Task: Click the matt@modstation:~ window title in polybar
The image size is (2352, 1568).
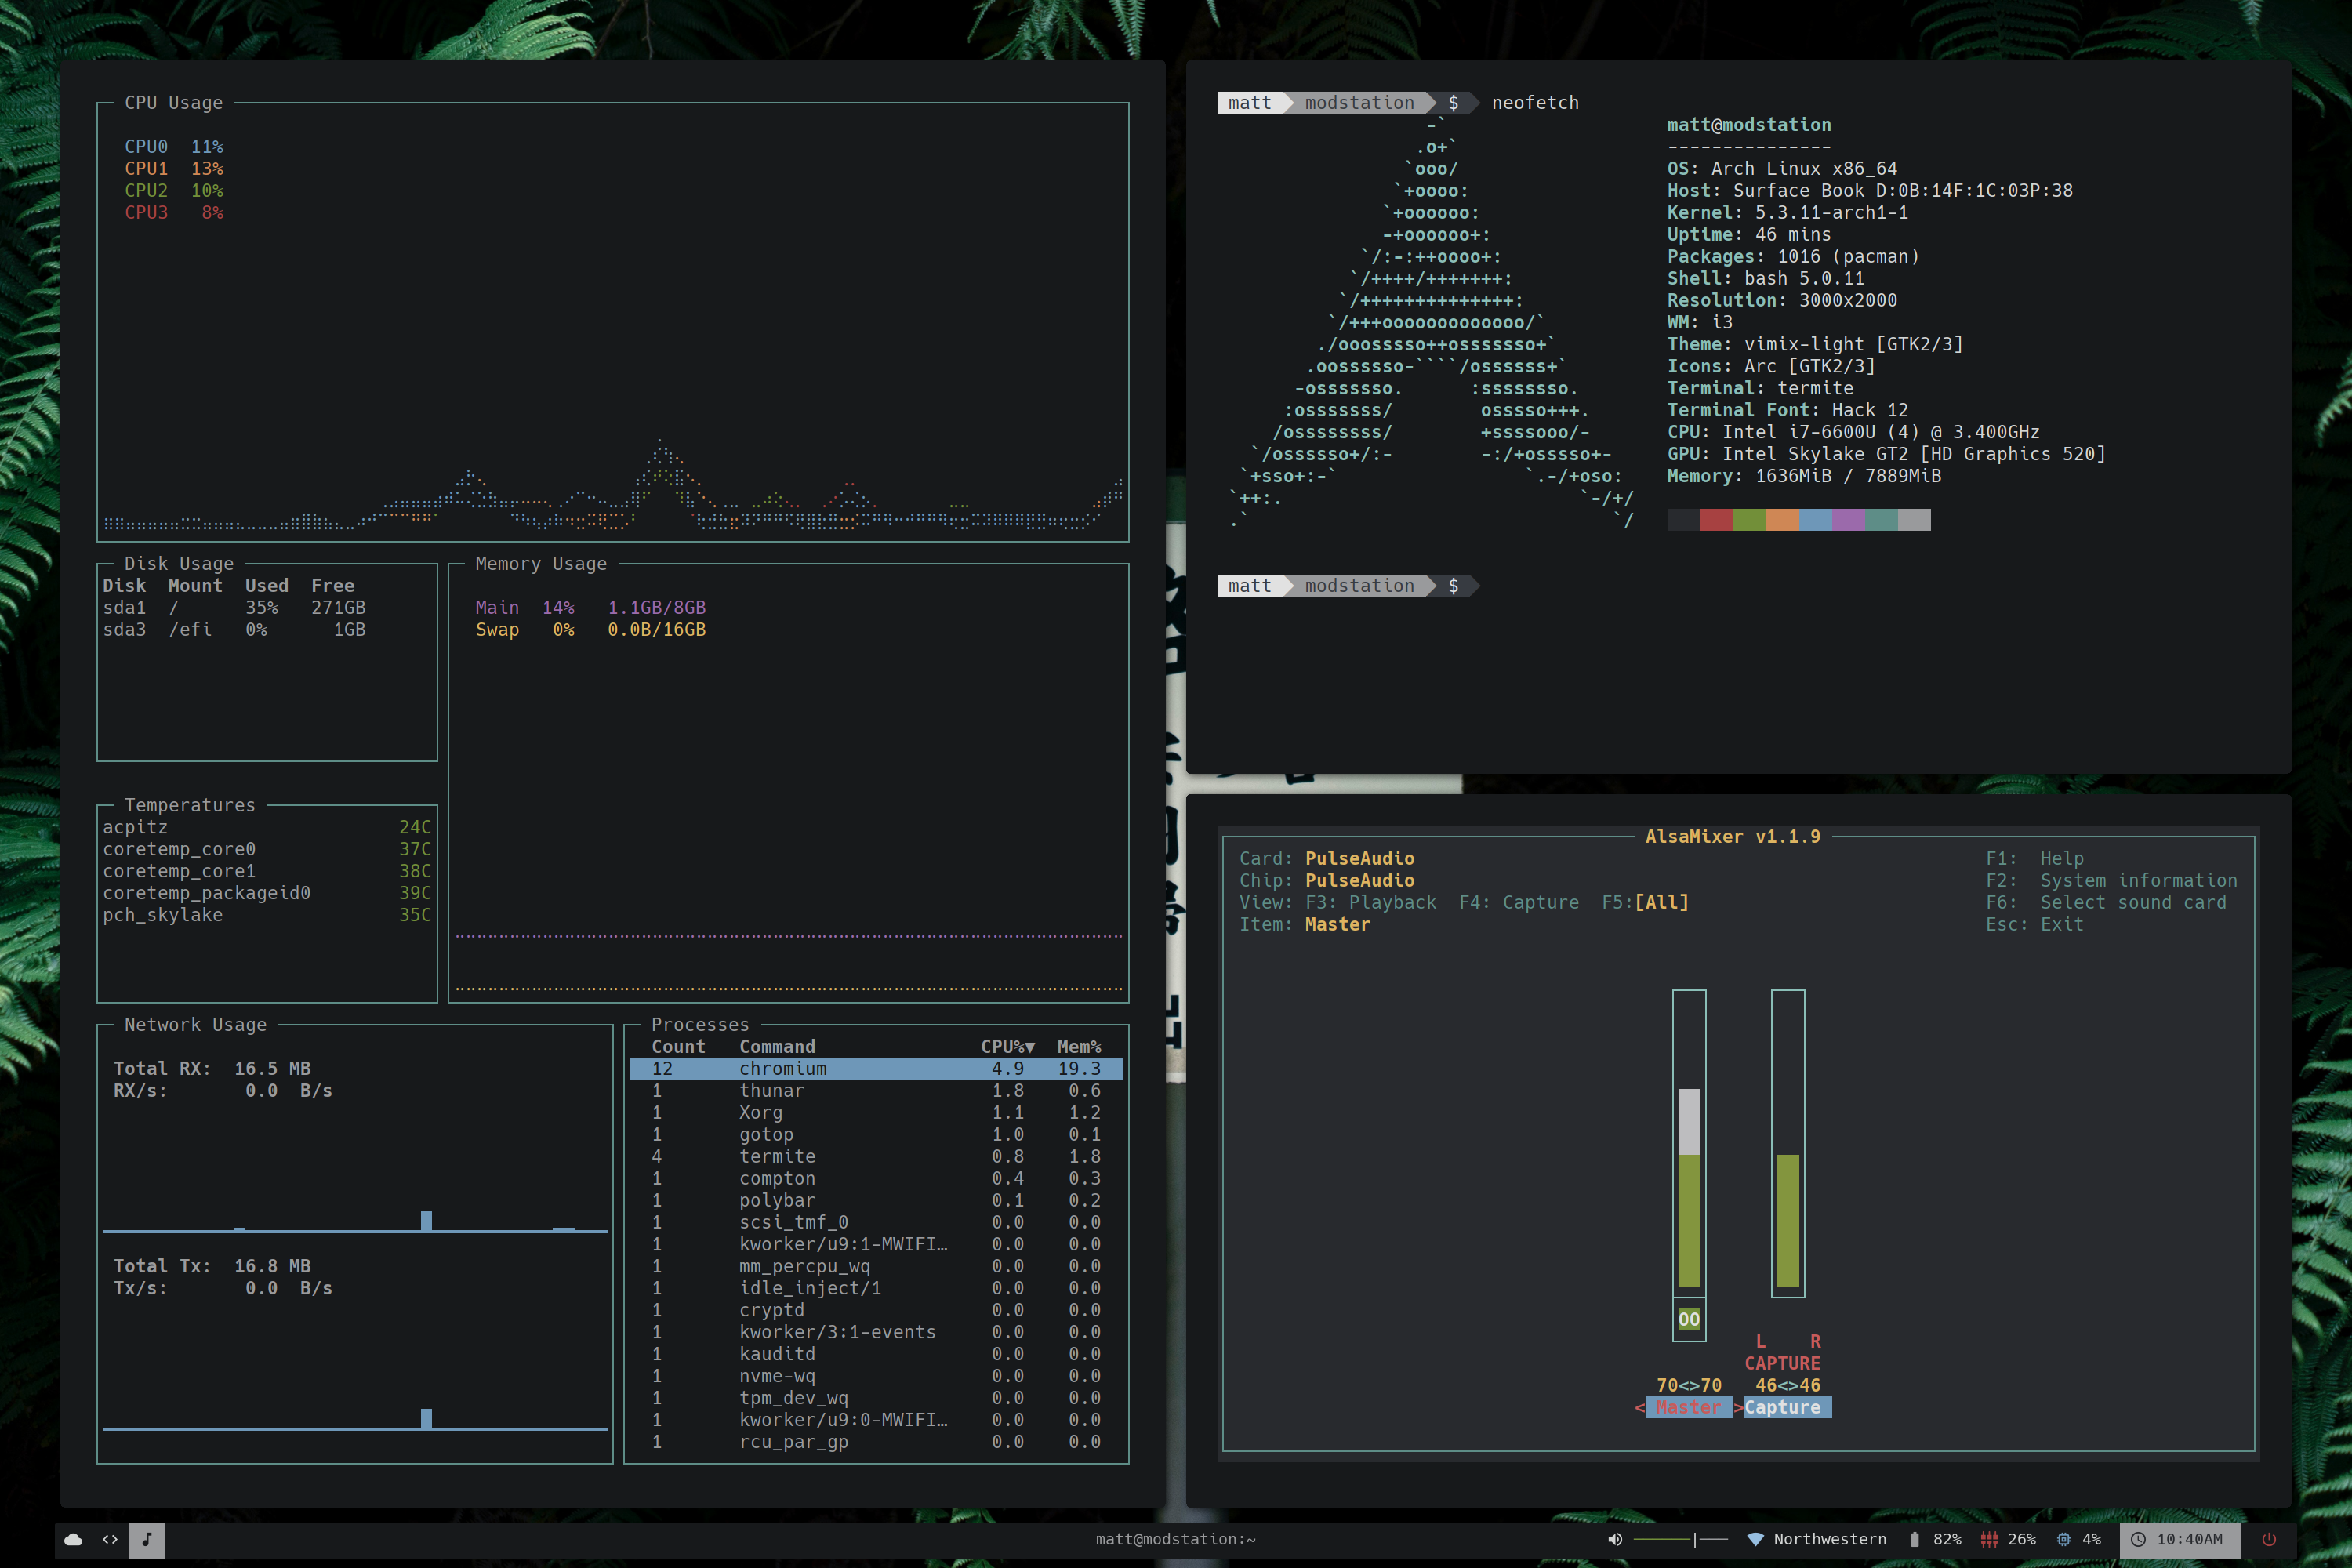Action: click(1175, 1540)
